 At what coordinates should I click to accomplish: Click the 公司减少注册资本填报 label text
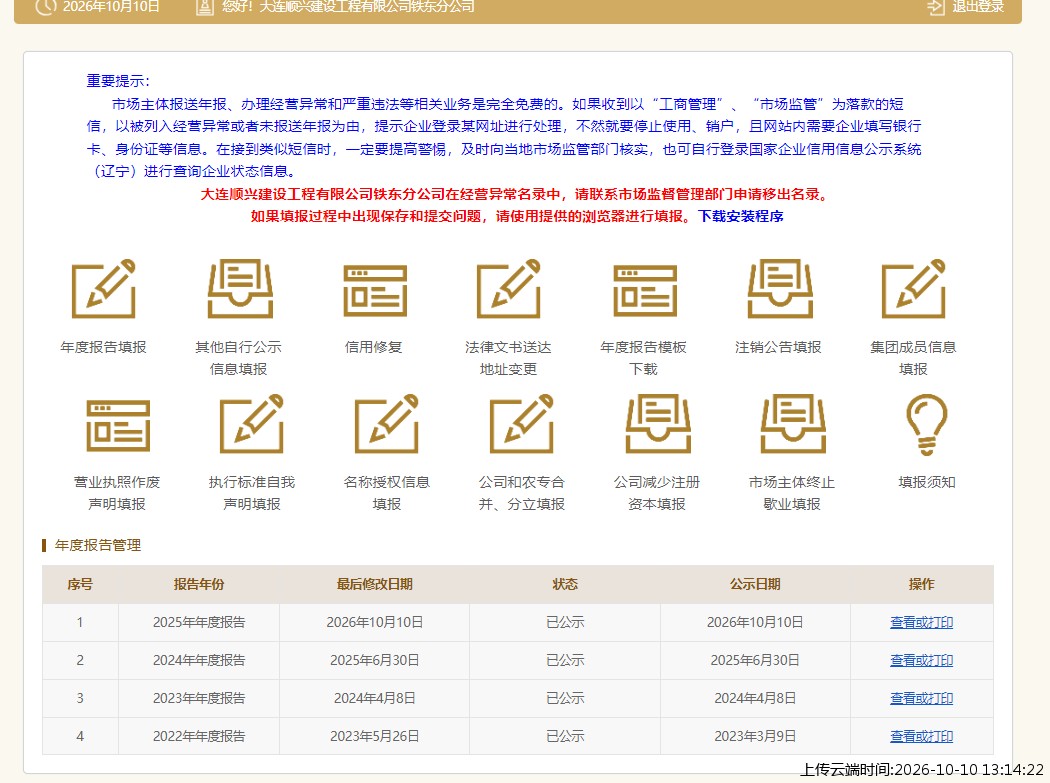657,493
